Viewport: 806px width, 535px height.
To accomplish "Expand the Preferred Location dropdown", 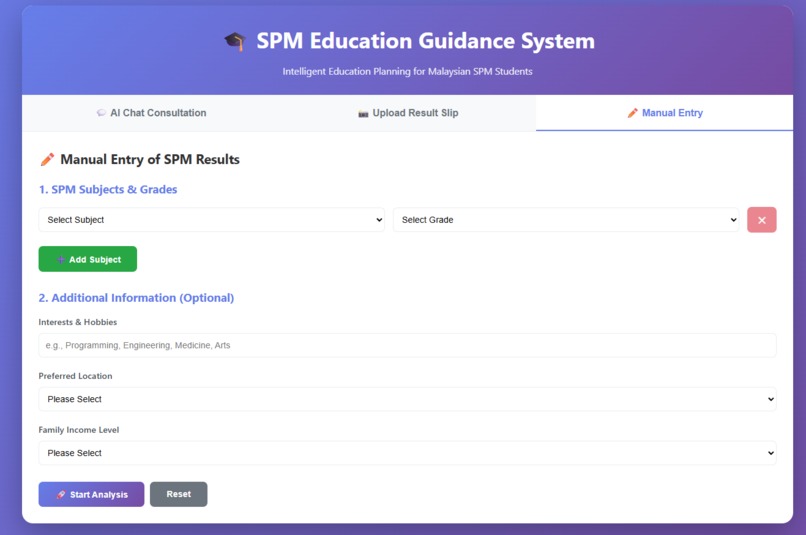I will pos(407,399).
